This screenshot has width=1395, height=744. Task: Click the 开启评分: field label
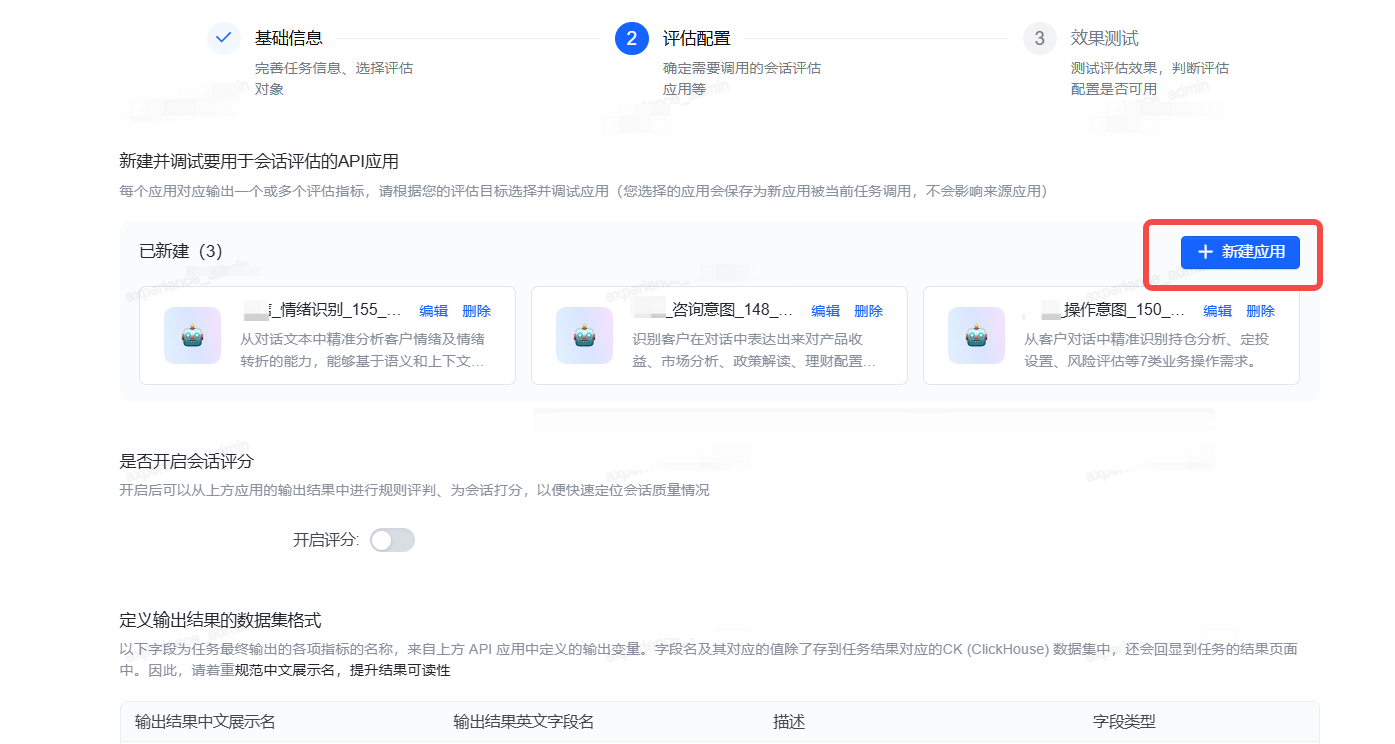click(326, 540)
